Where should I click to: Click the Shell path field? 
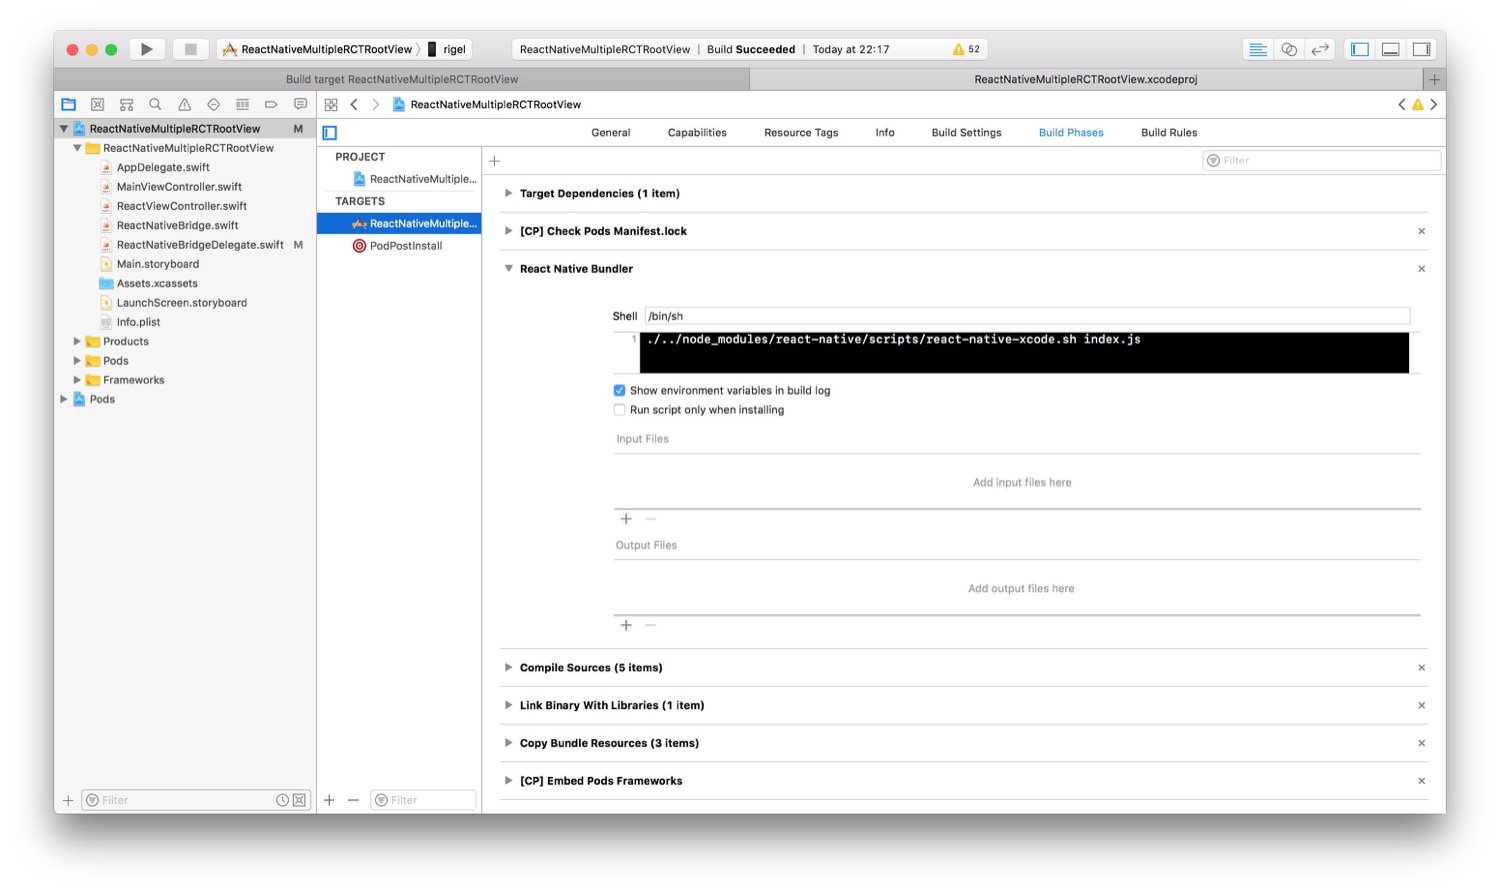click(1027, 316)
